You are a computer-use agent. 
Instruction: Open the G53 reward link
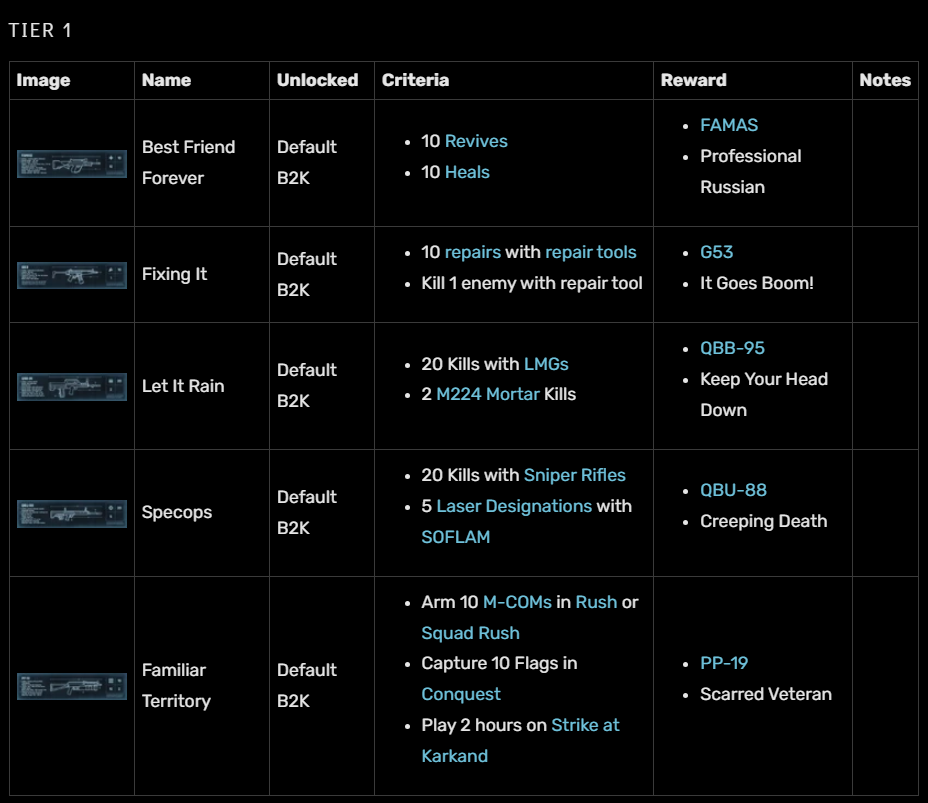(x=716, y=252)
